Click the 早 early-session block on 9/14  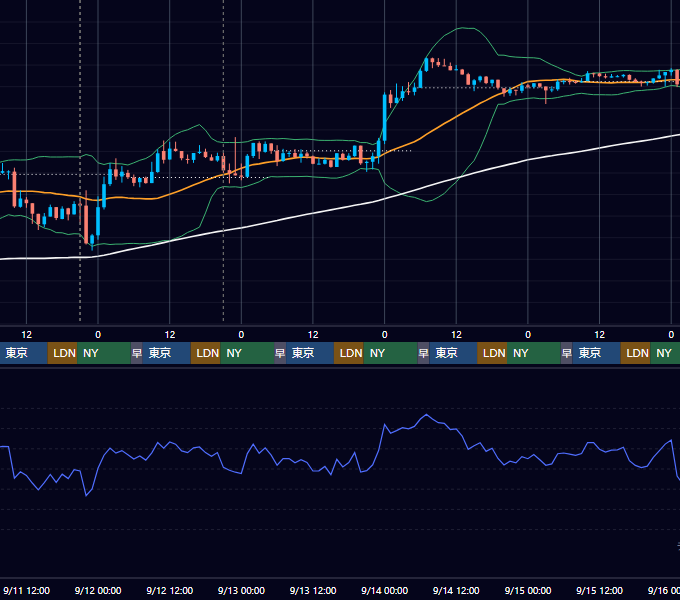[423, 353]
